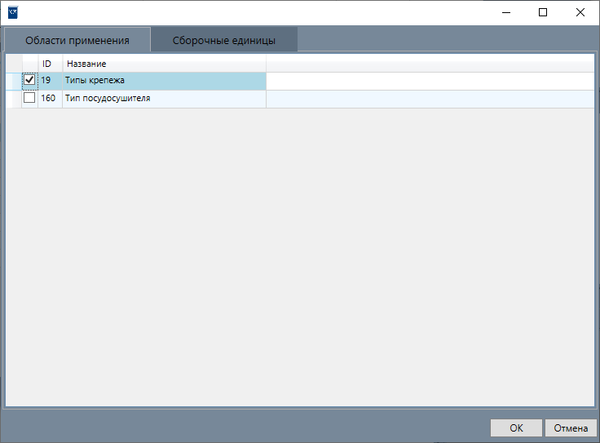Click the Название column header

click(164, 64)
